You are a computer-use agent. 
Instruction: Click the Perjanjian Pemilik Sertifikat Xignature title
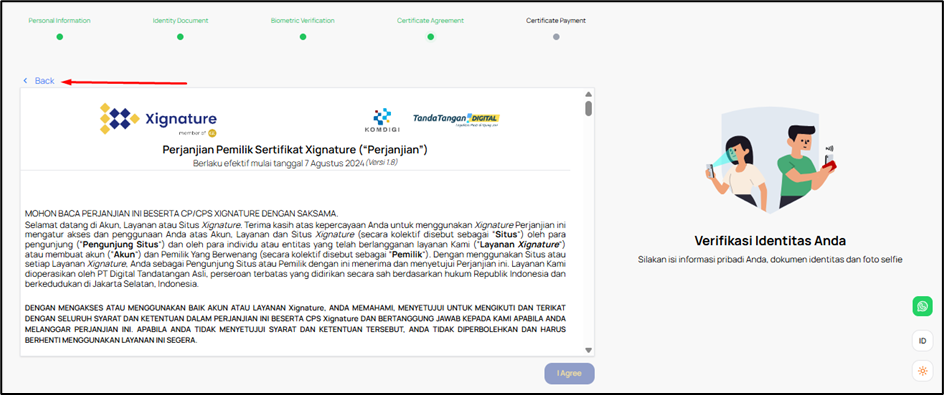(x=295, y=149)
